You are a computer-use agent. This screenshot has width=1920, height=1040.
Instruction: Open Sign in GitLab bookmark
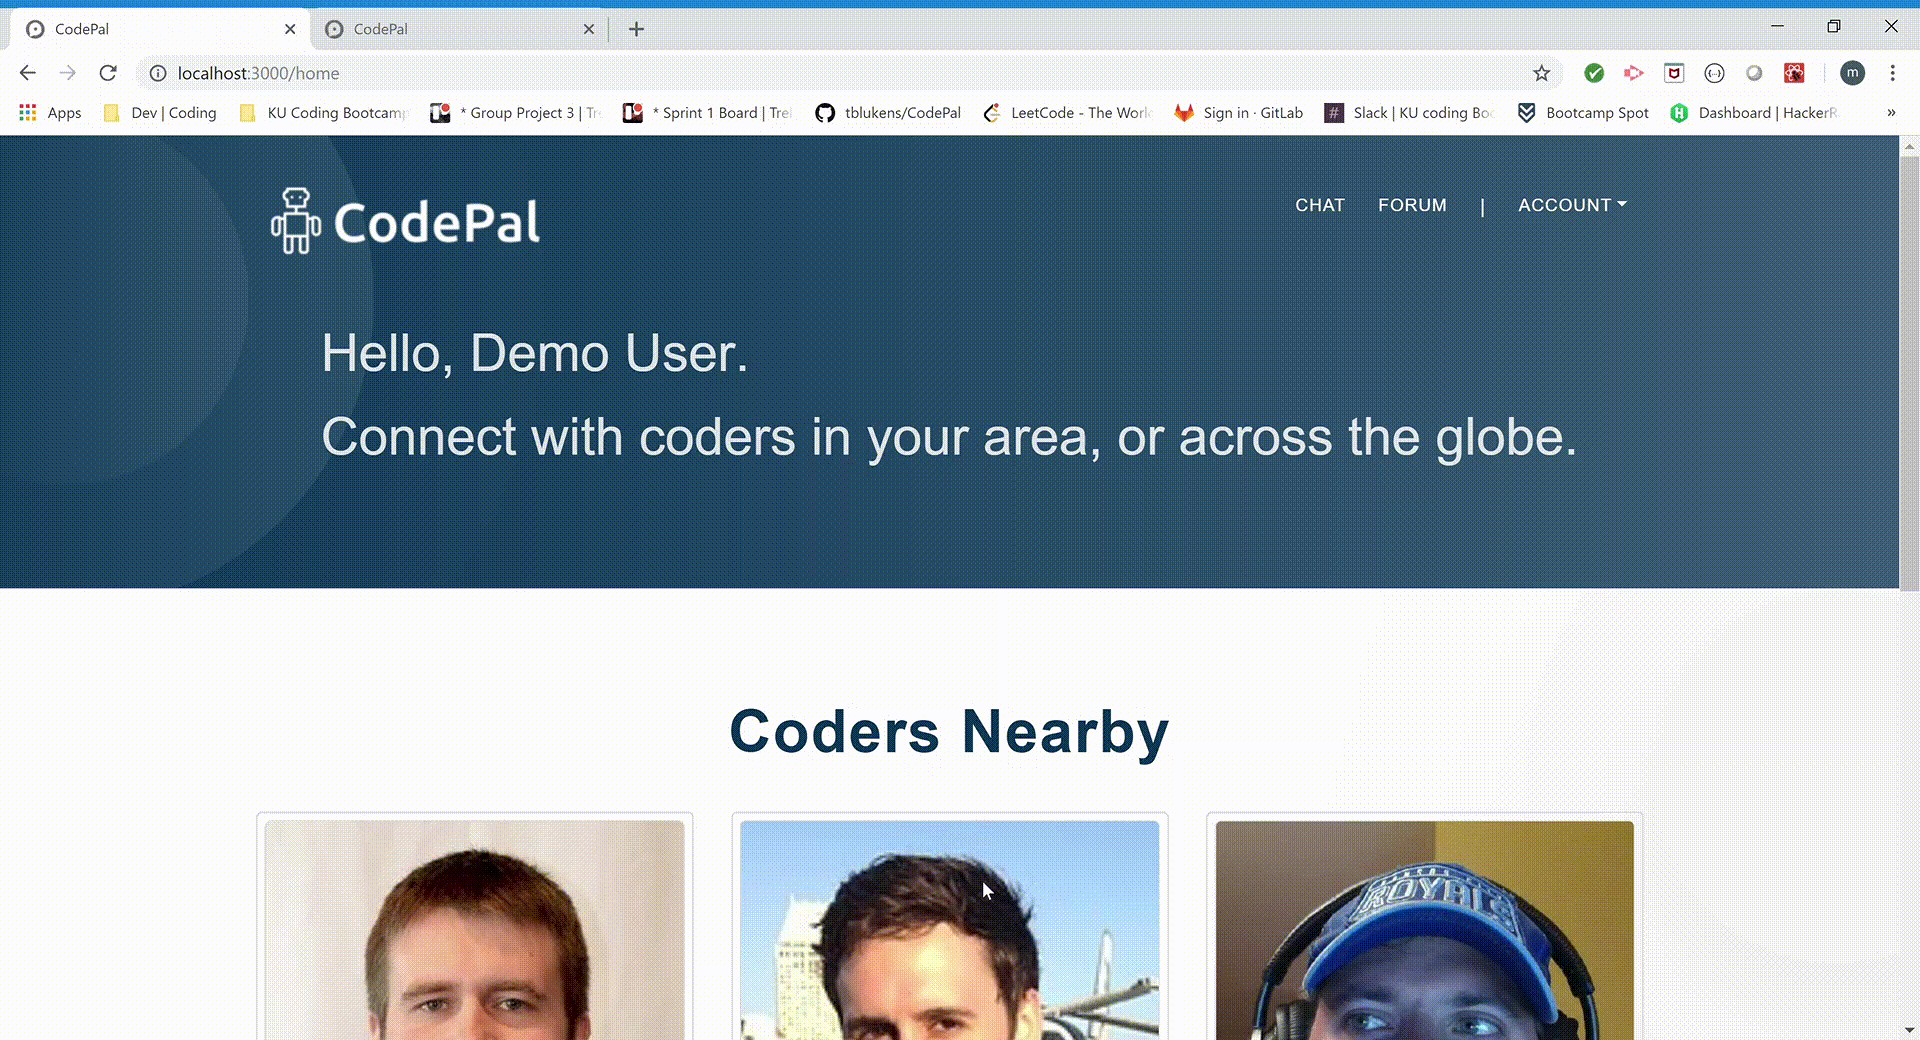pos(1238,113)
